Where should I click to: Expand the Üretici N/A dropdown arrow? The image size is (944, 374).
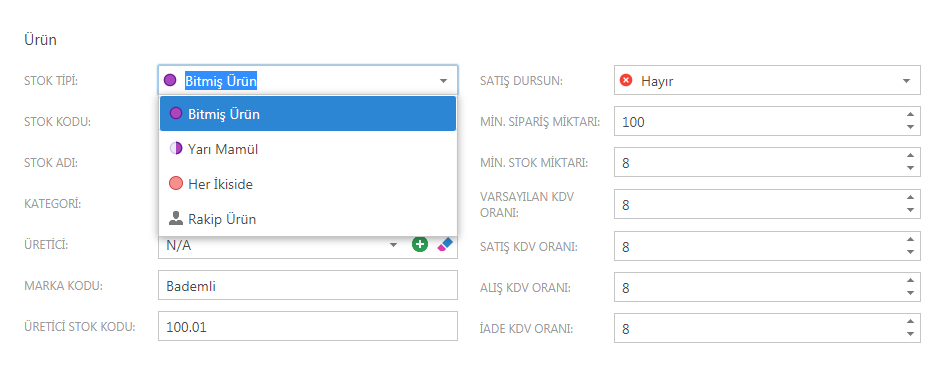[394, 245]
